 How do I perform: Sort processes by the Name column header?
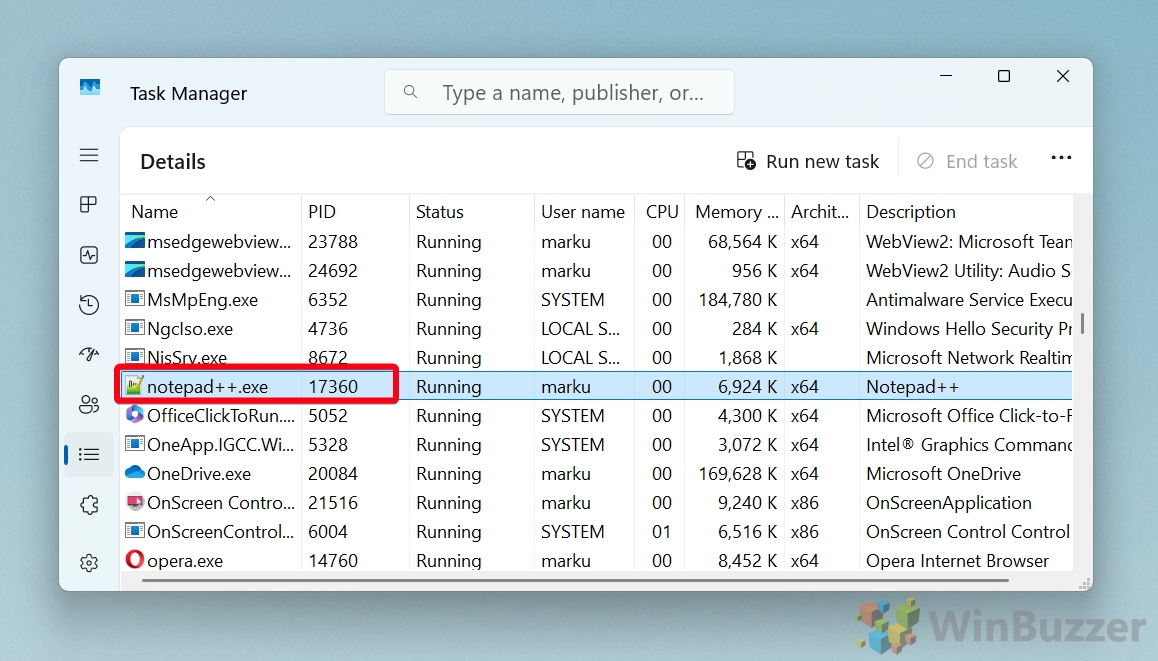coord(155,212)
